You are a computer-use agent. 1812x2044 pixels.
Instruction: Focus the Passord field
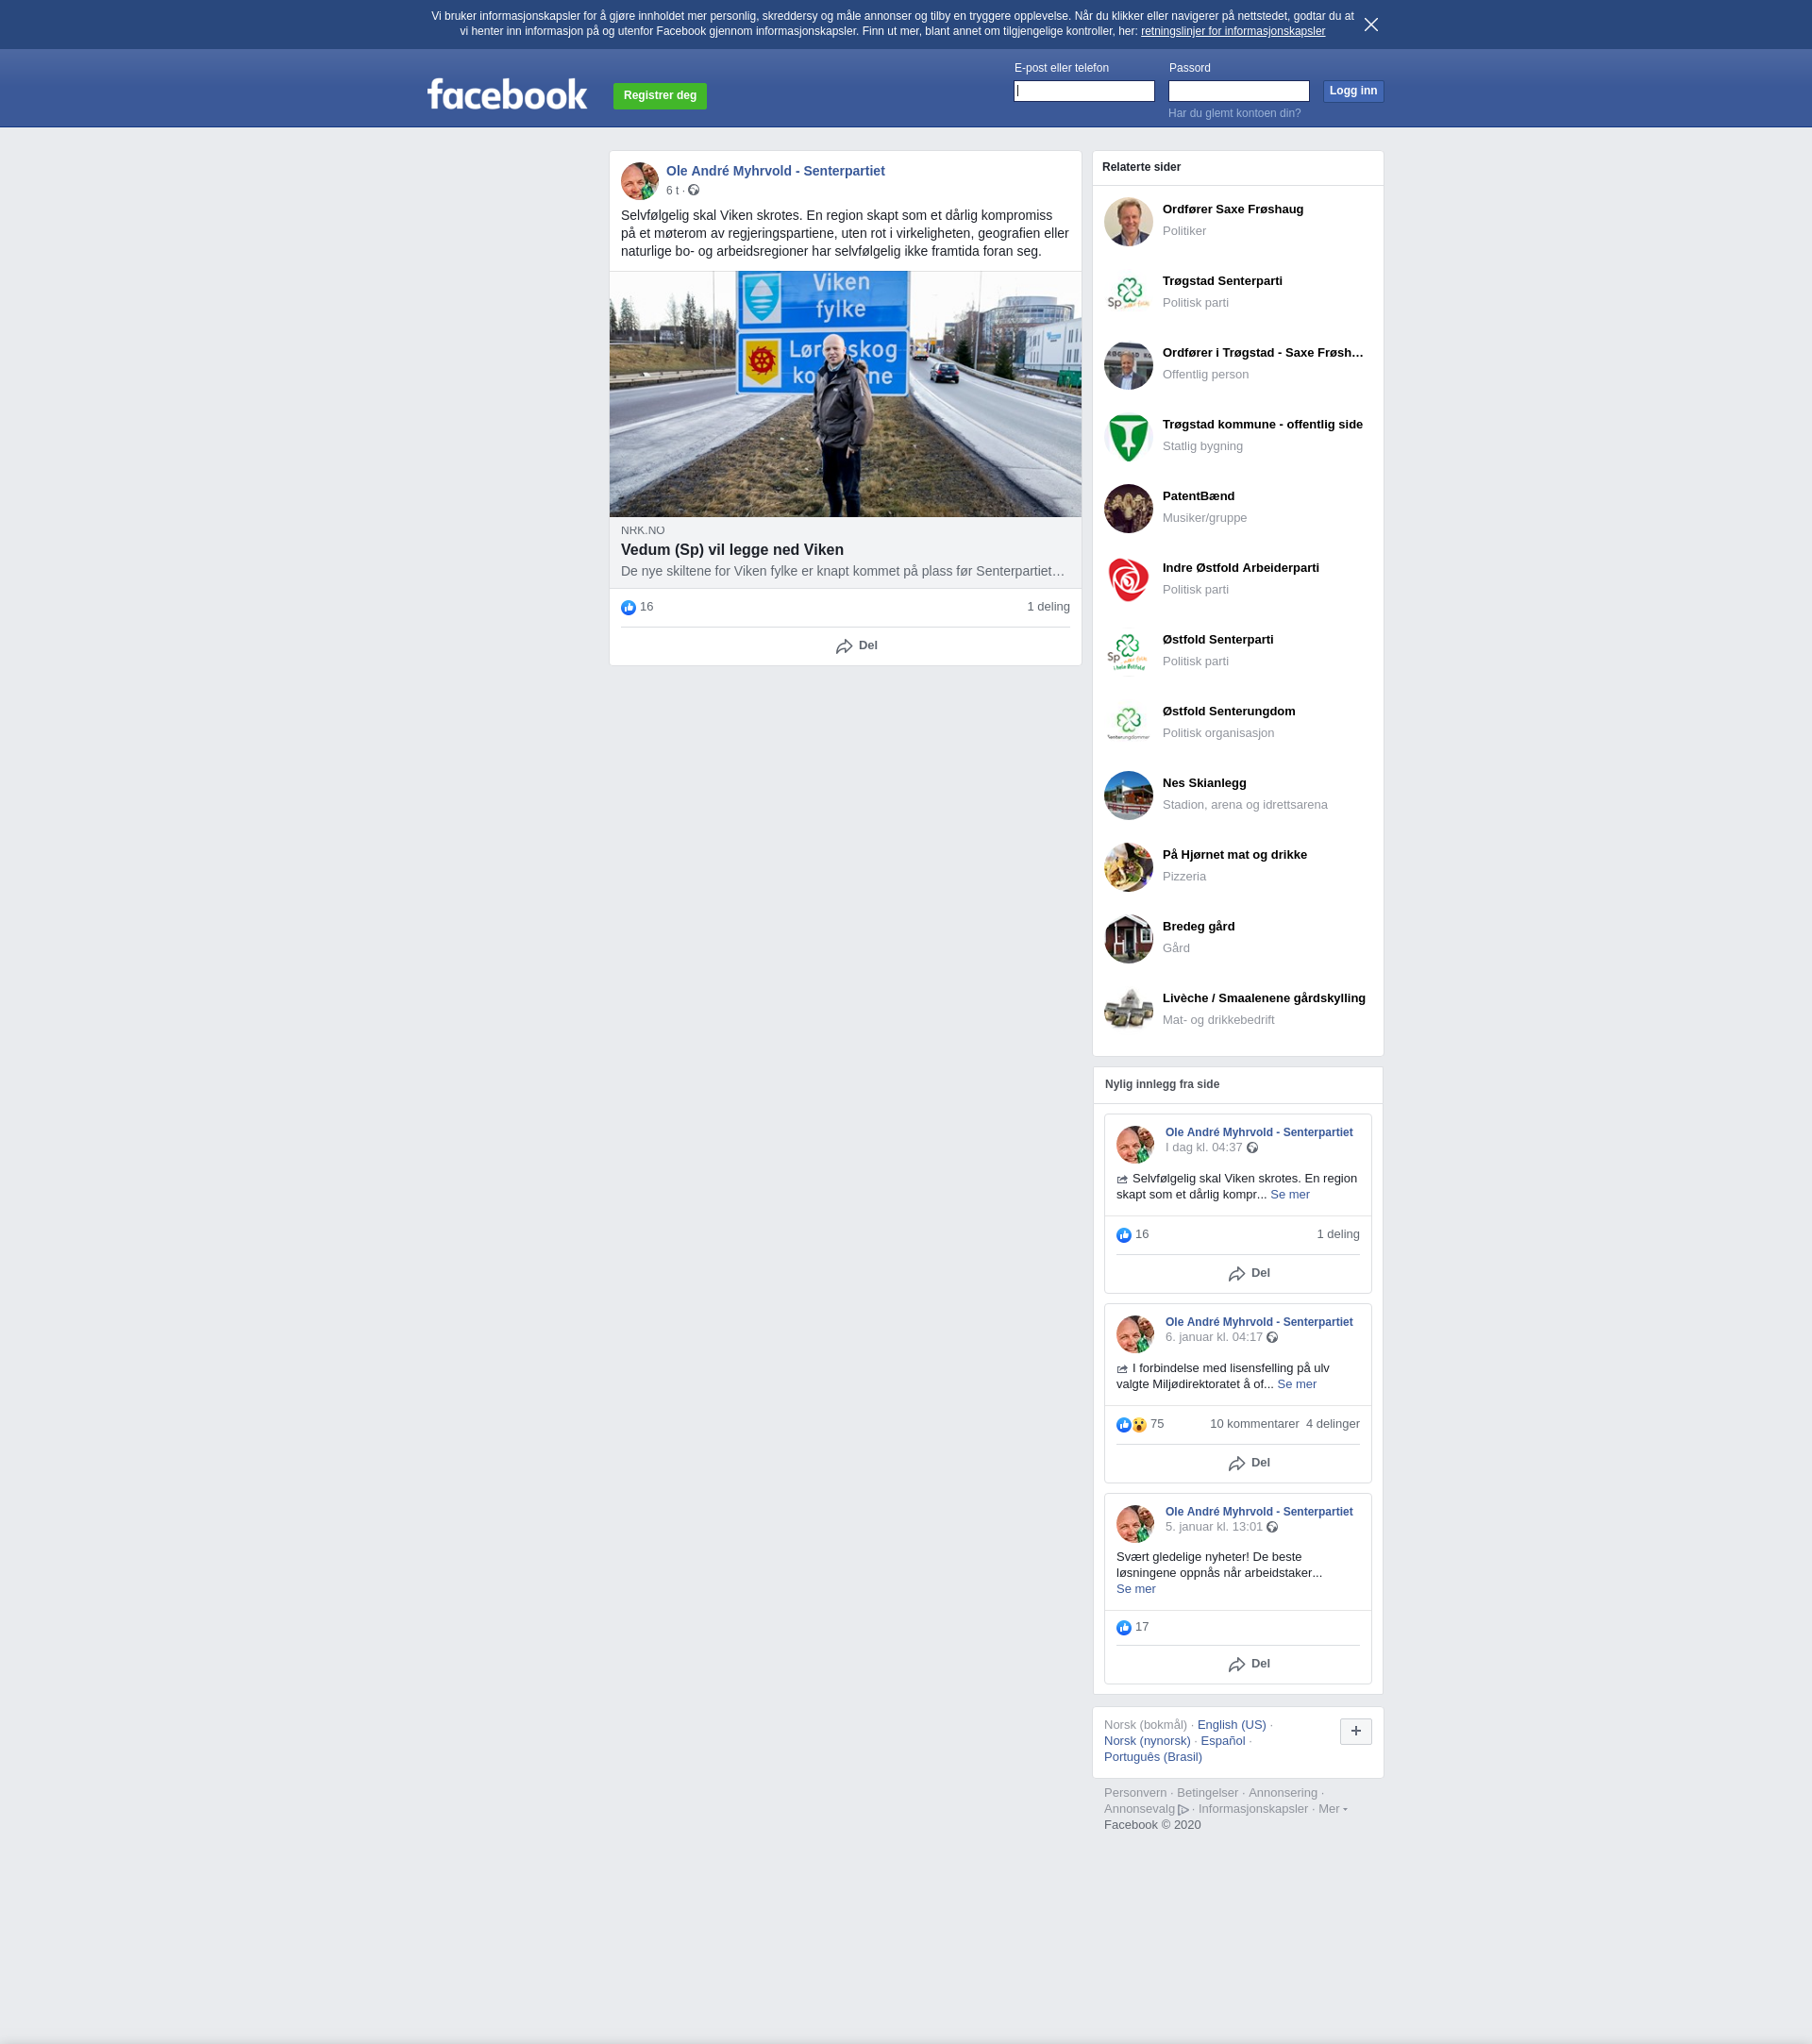click(1238, 91)
